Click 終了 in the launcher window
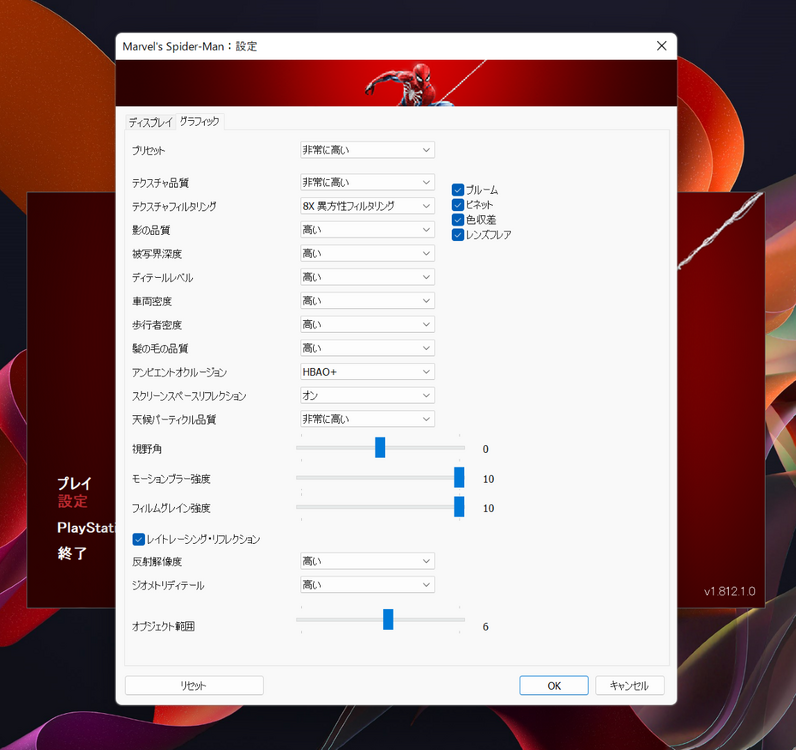This screenshot has width=796, height=750. (x=72, y=553)
